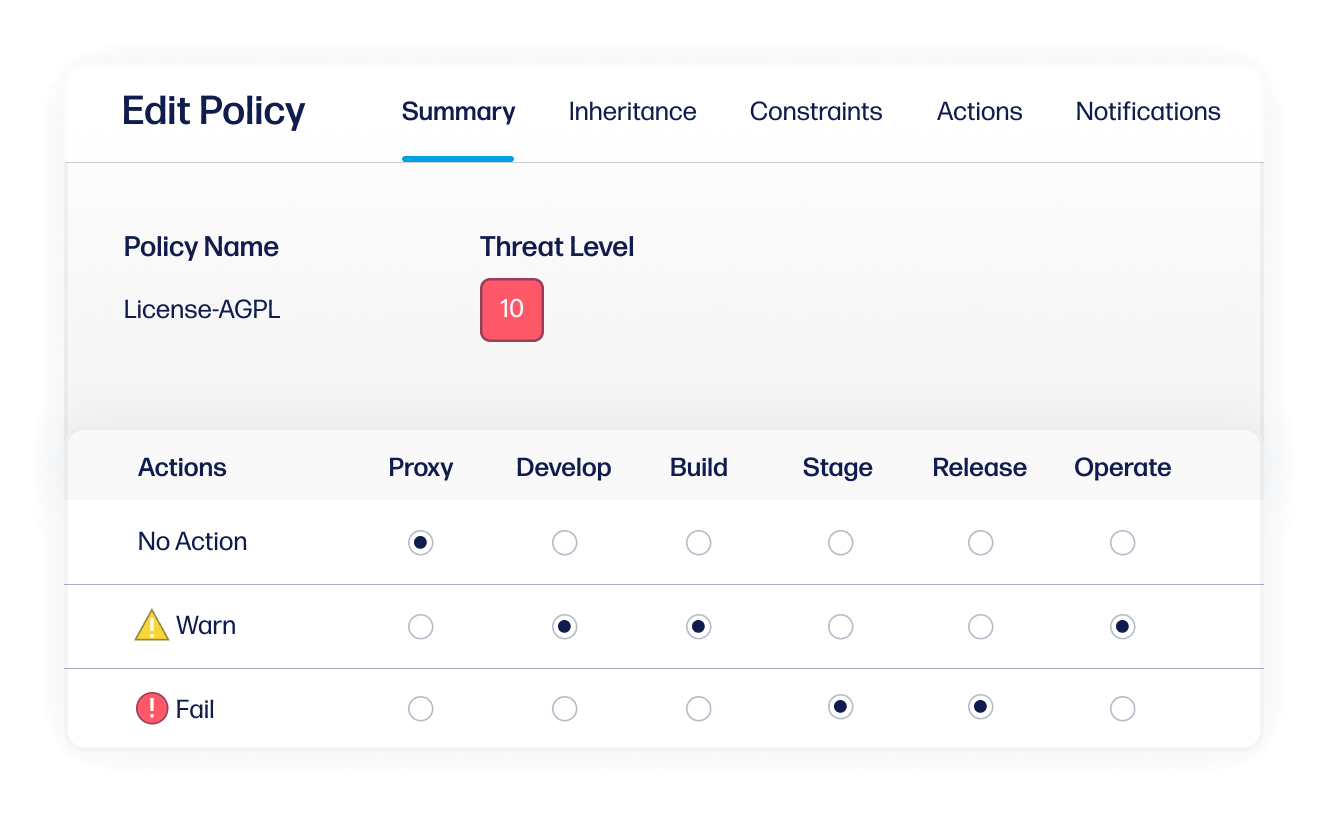The image size is (1328, 816).
Task: Go to the Actions tab
Action: click(979, 112)
